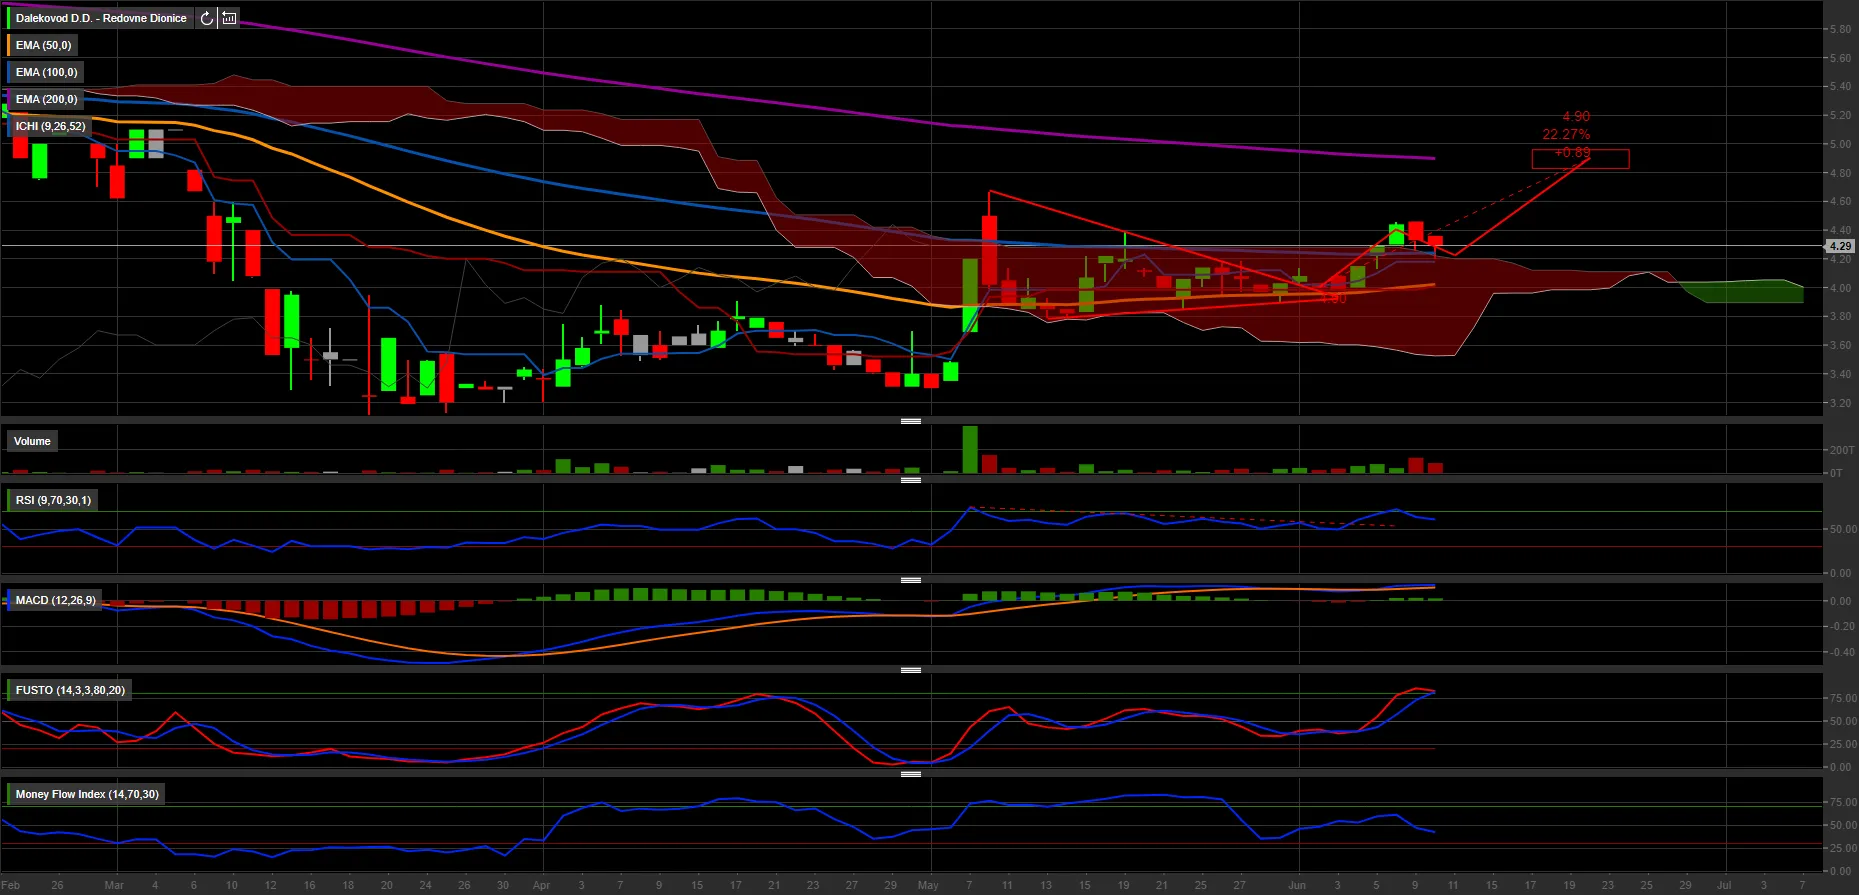Click the refresh icon beside the chart title

coord(206,18)
